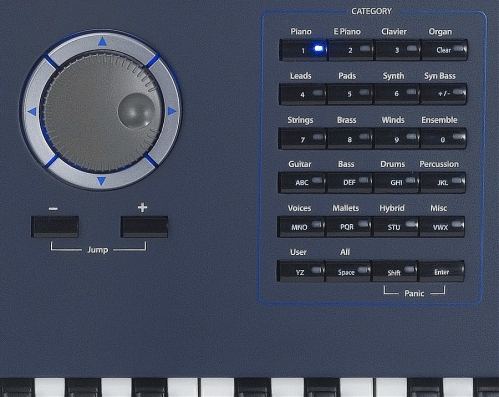Choose the Ensemble category (0) button
Viewport: 499px width, 397px height.
(443, 139)
